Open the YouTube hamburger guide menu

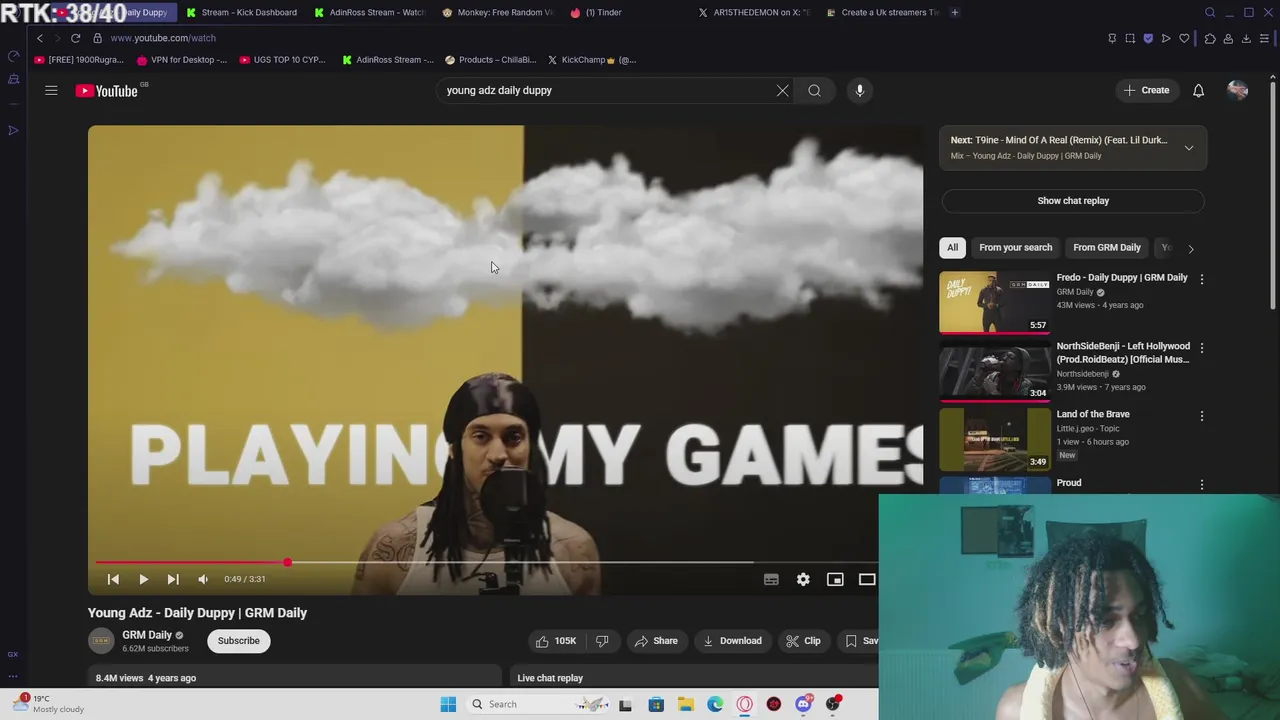(51, 91)
